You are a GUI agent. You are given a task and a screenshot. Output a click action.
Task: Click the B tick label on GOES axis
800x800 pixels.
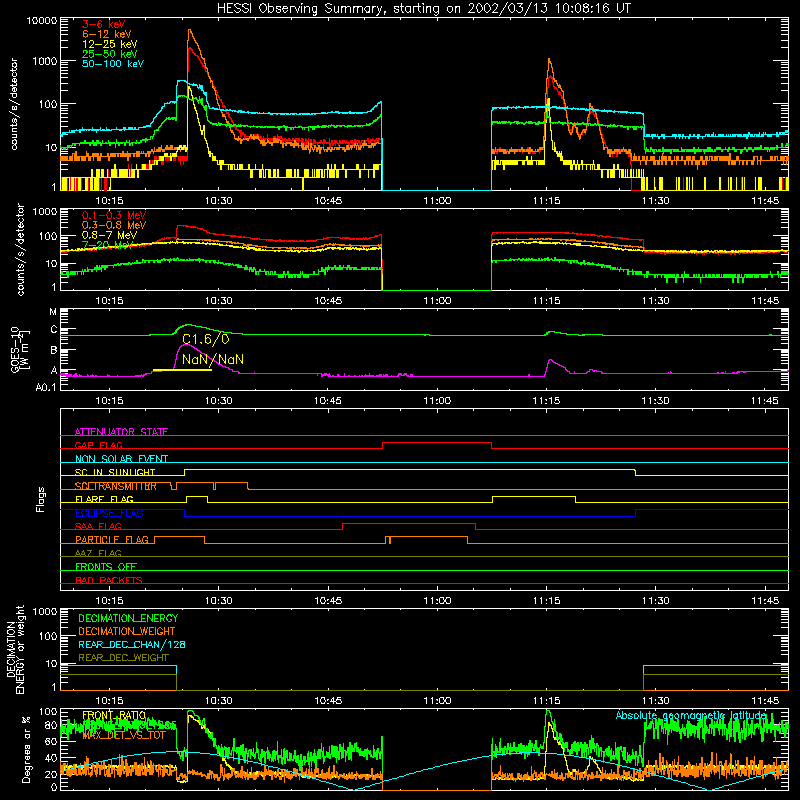pyautogui.click(x=54, y=351)
